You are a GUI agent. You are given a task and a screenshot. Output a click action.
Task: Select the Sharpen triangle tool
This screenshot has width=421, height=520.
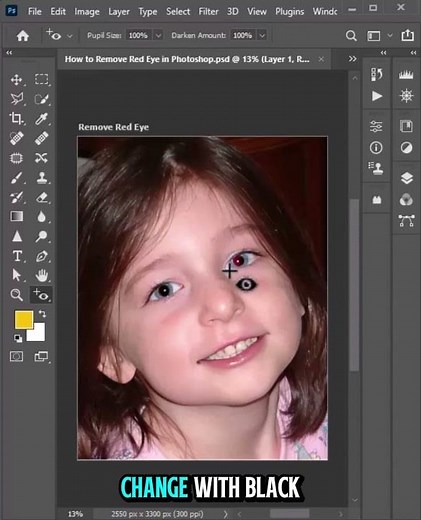pos(16,236)
